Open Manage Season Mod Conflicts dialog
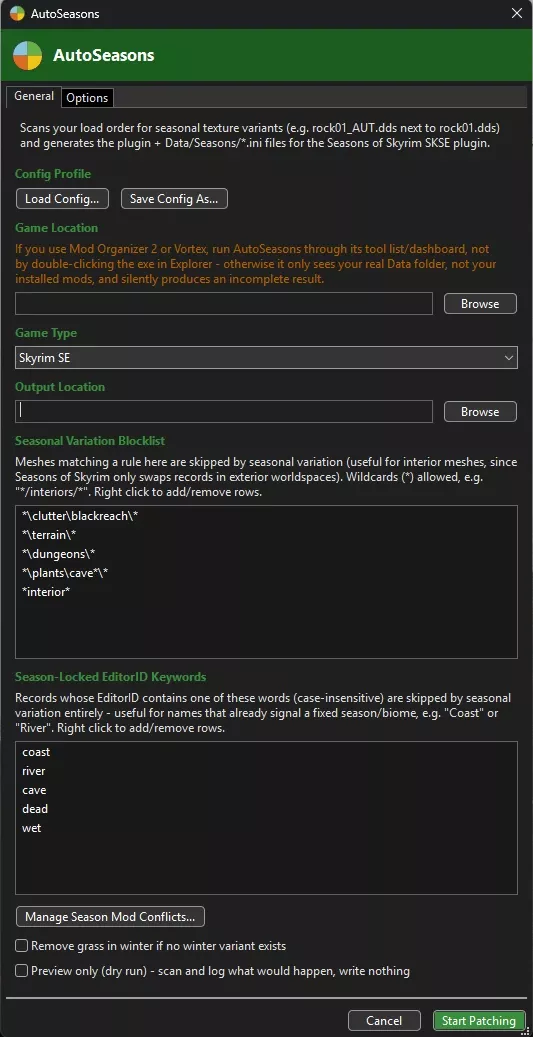 point(110,917)
